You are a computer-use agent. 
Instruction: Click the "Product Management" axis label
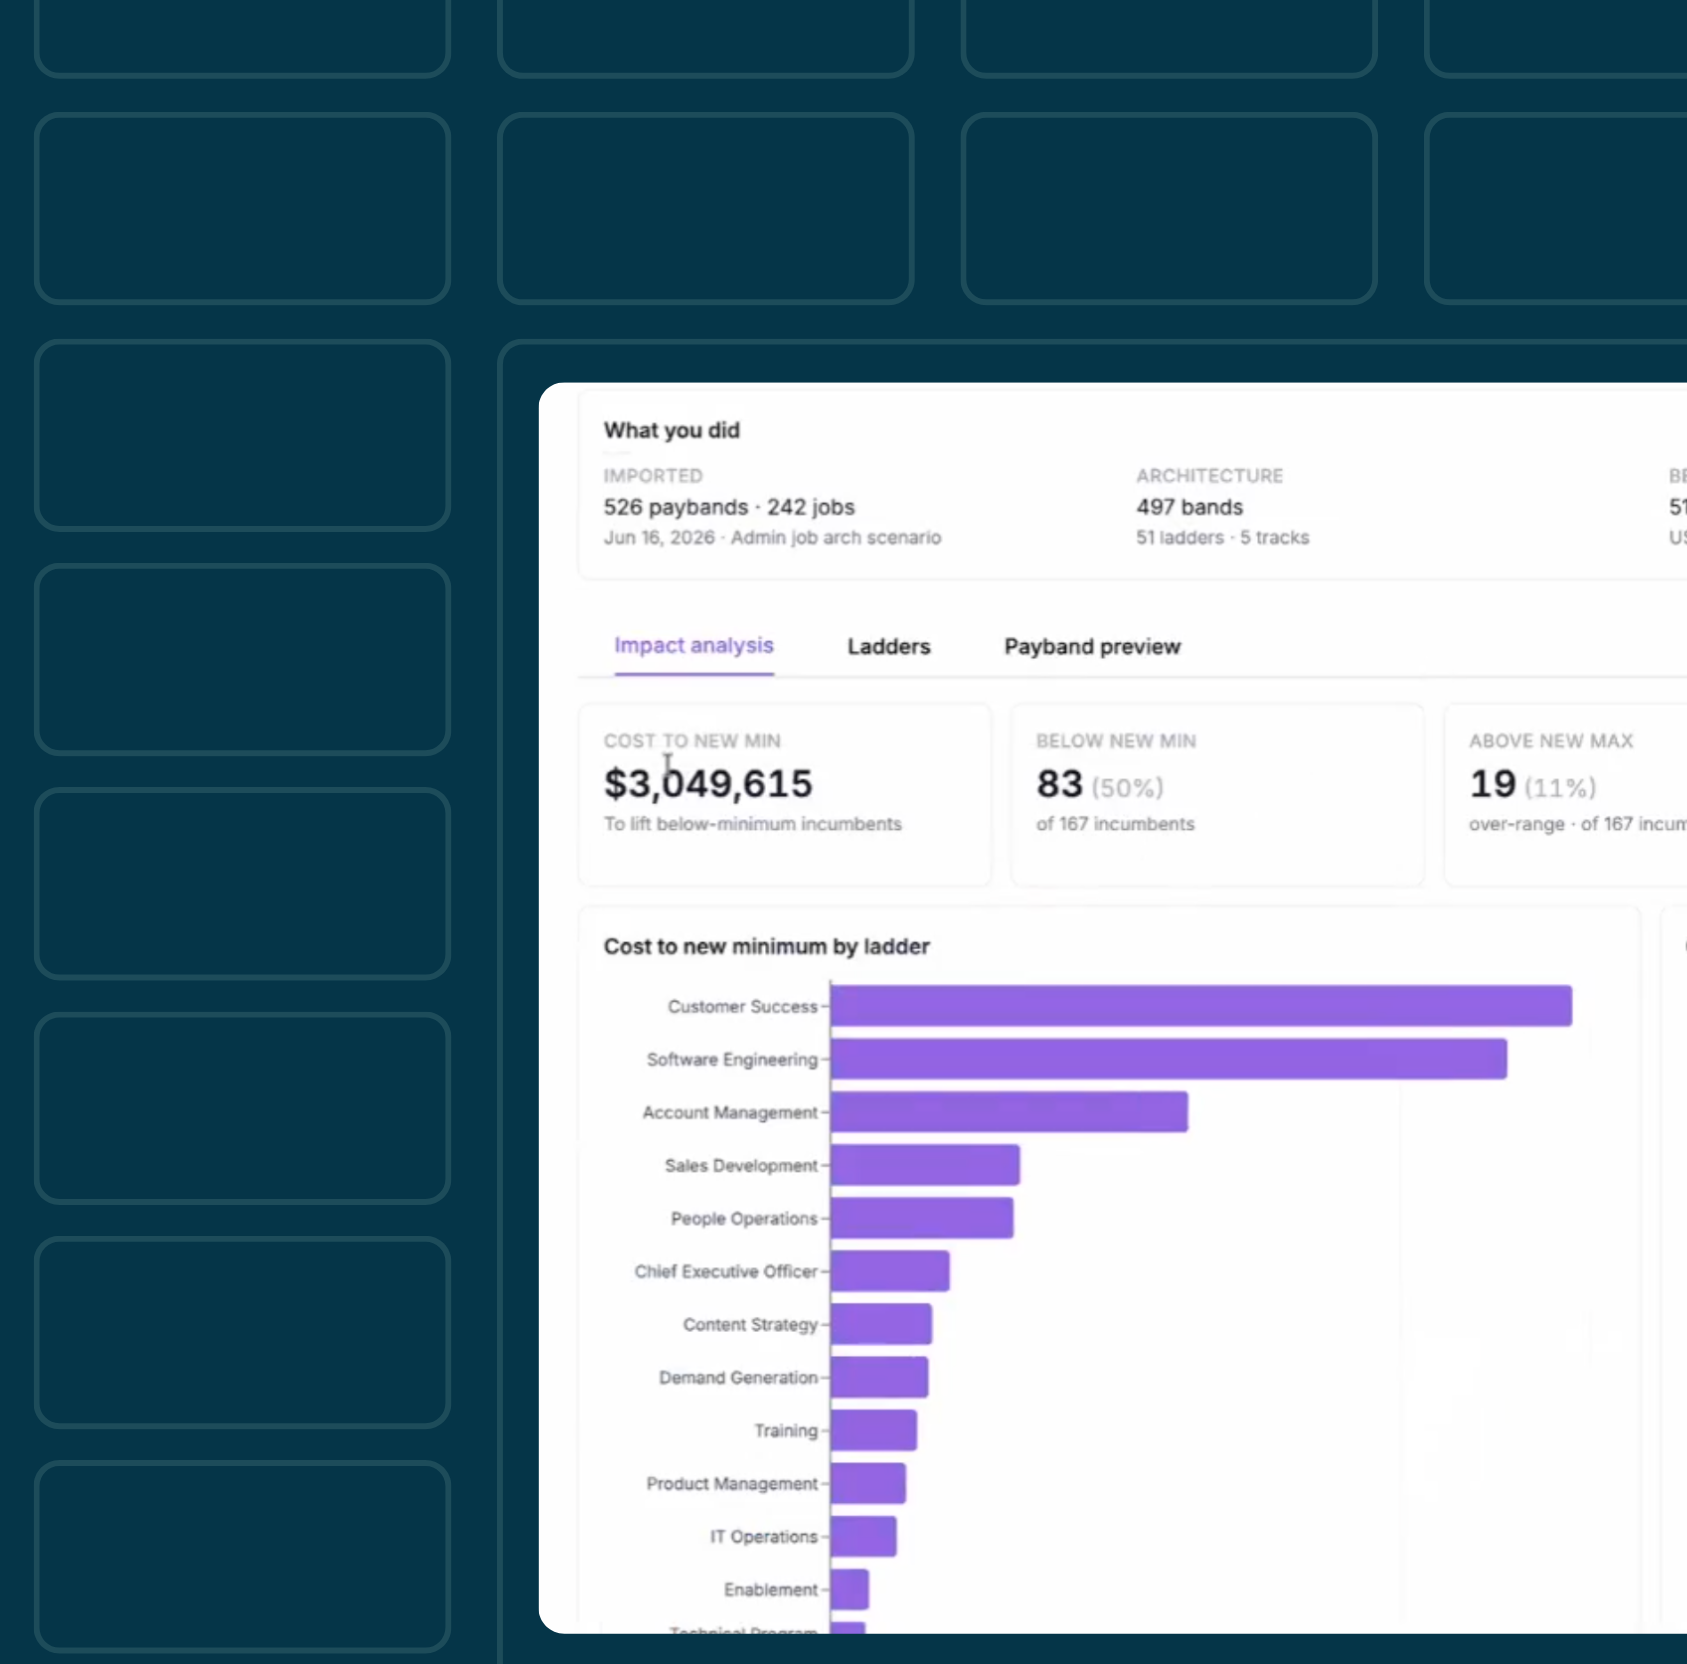click(732, 1484)
